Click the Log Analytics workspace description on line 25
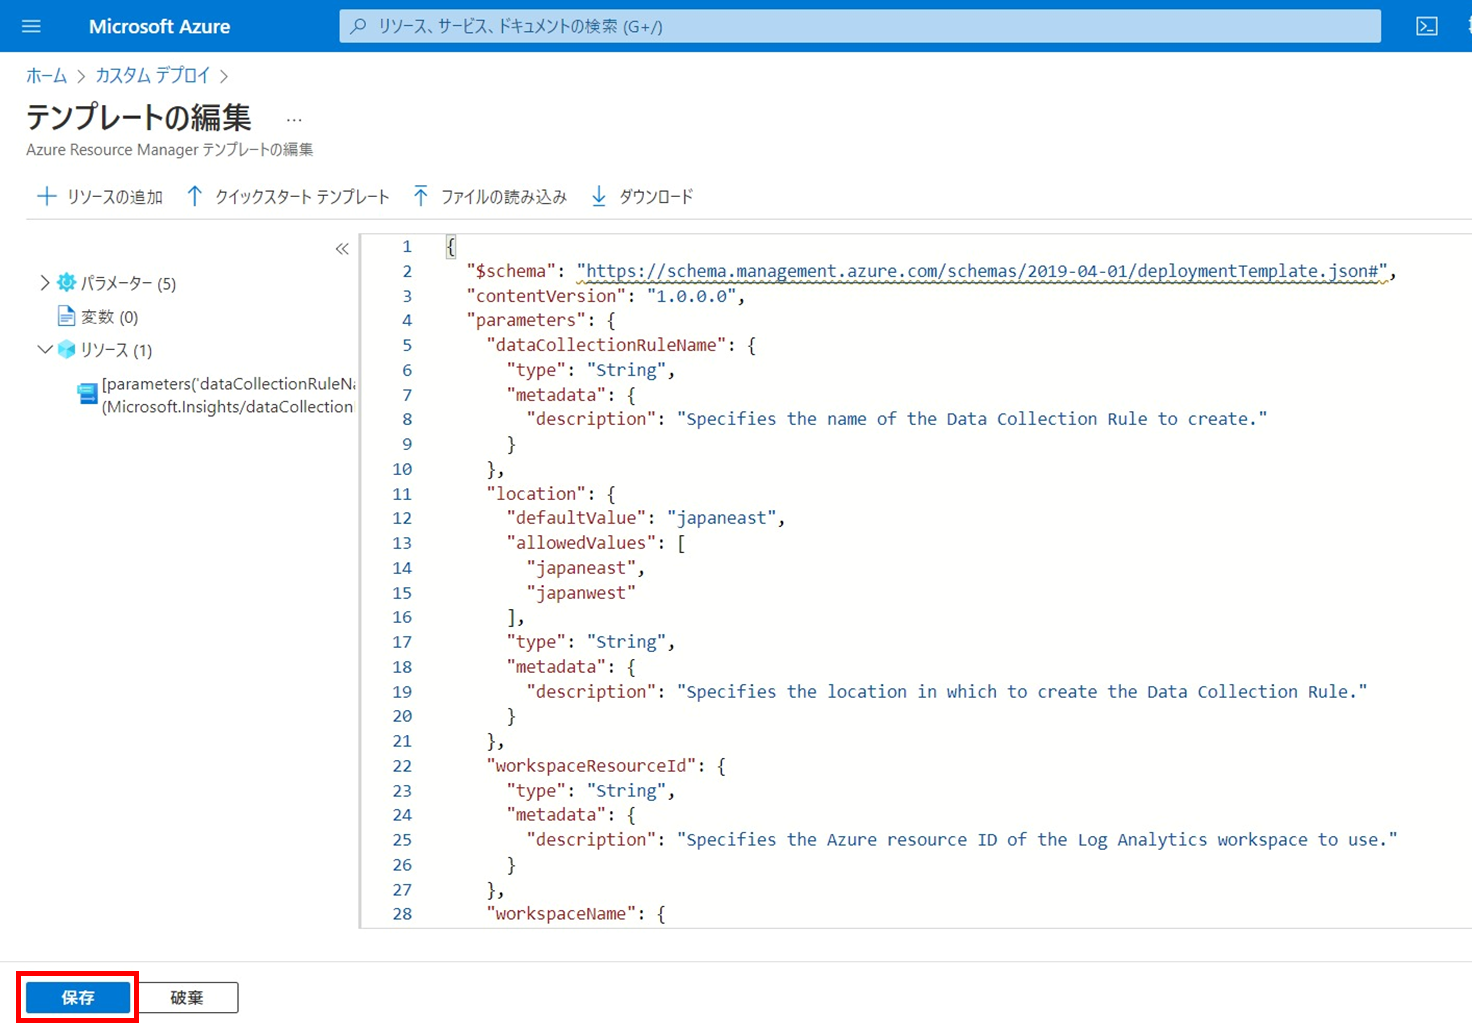The image size is (1472, 1033). click(x=1037, y=840)
